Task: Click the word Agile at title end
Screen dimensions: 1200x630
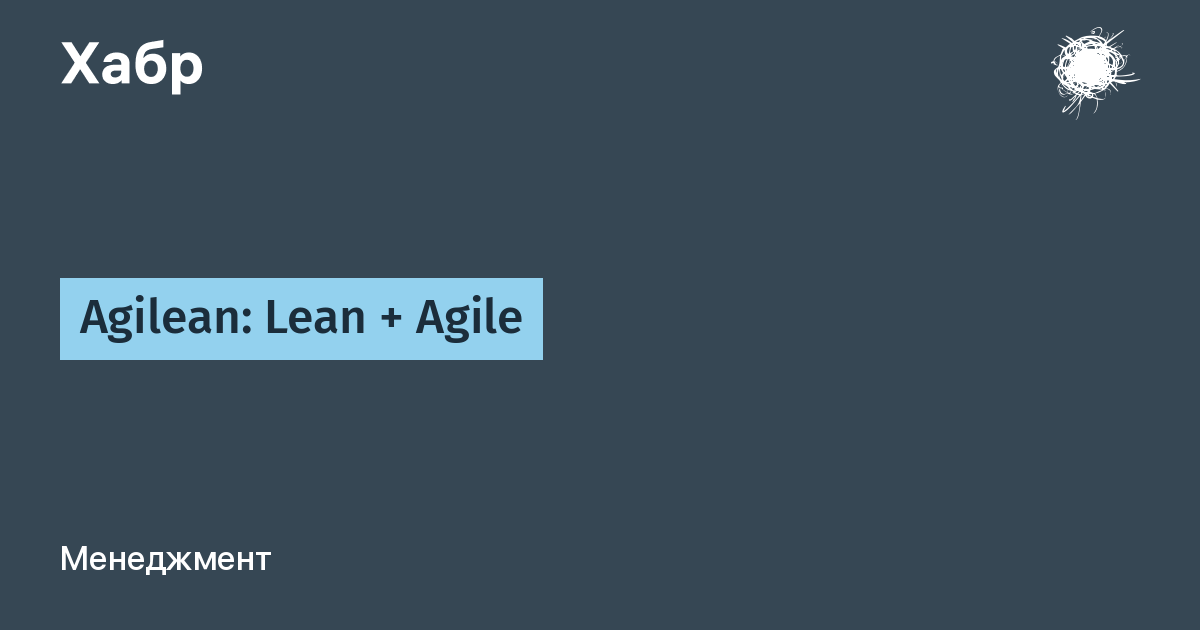Action: (469, 319)
